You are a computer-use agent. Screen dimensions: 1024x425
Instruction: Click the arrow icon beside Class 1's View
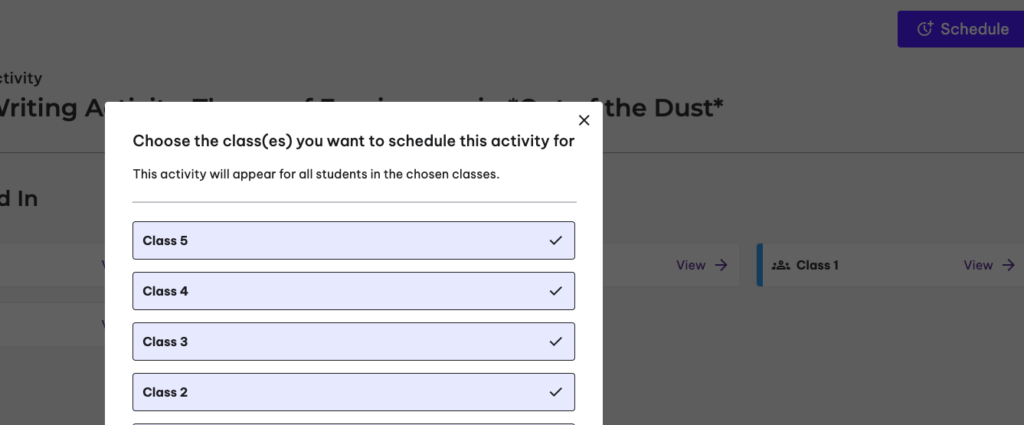click(x=1008, y=265)
